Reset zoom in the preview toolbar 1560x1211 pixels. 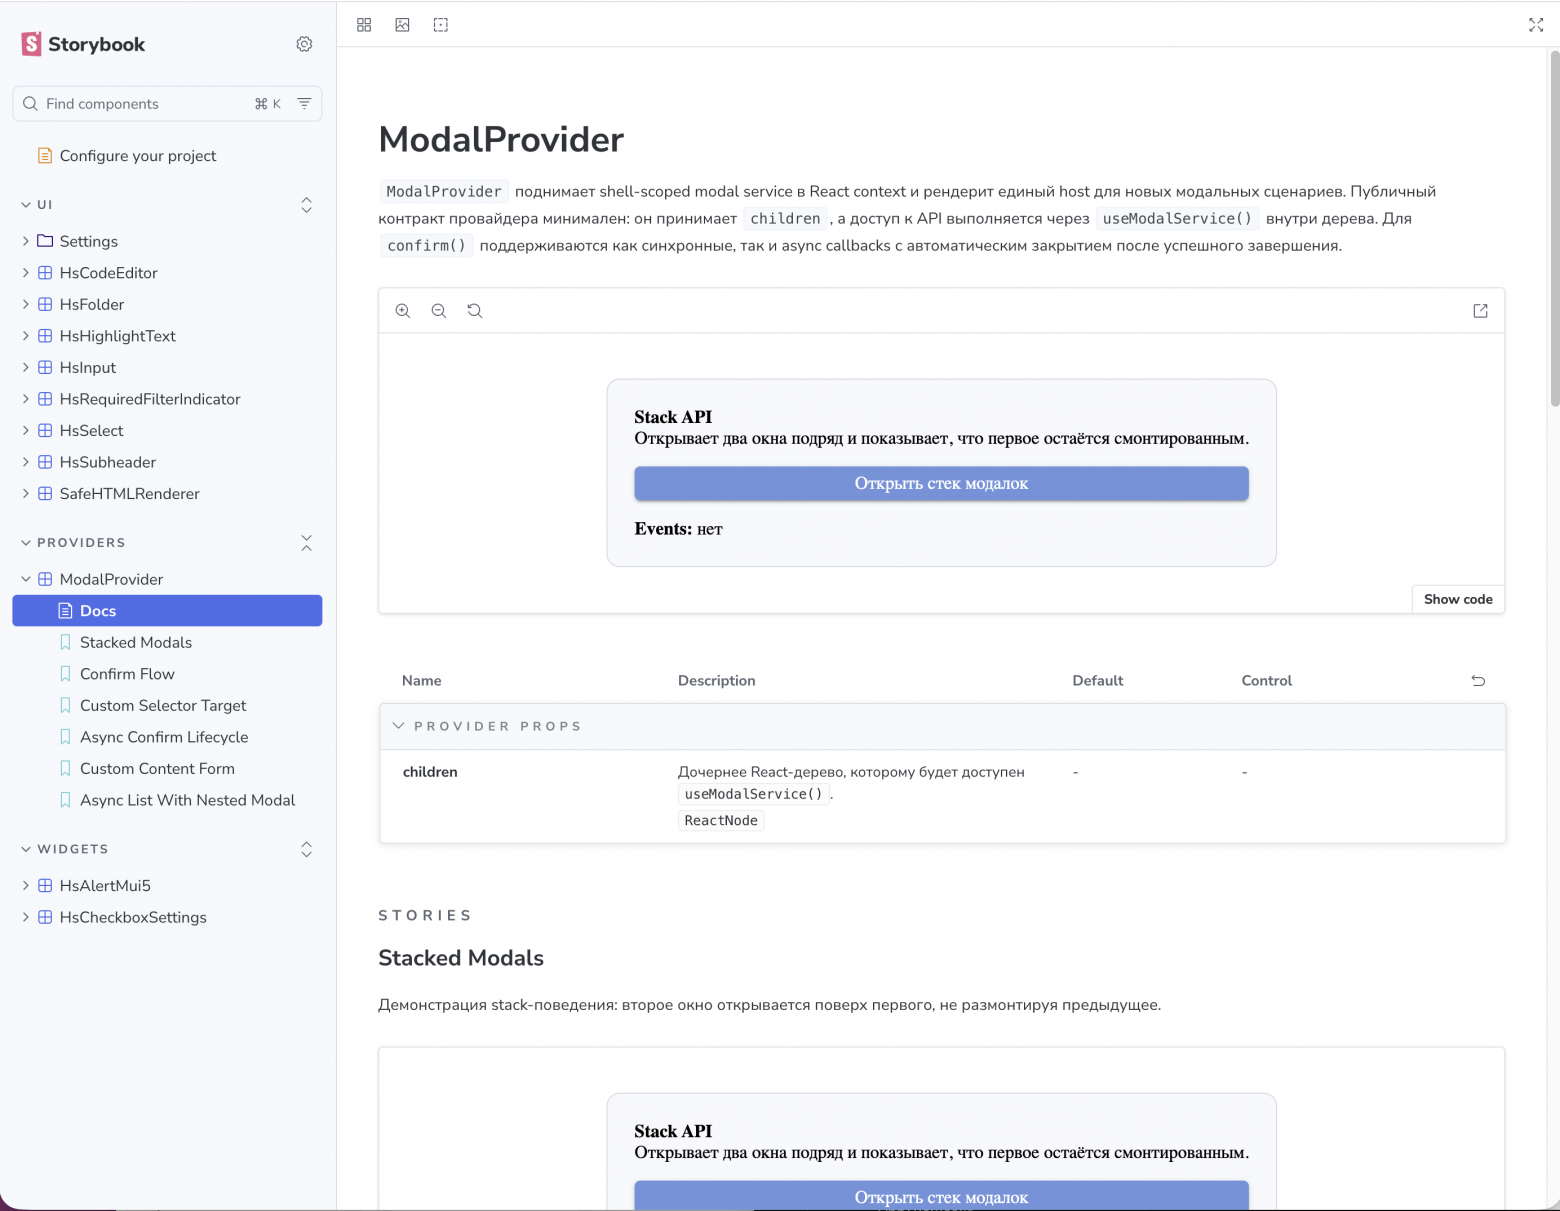[x=475, y=311]
